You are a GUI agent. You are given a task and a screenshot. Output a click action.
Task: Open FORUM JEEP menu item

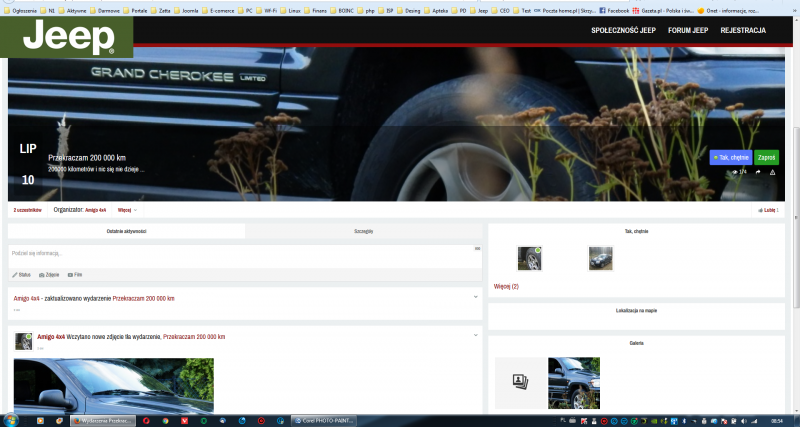tap(688, 31)
